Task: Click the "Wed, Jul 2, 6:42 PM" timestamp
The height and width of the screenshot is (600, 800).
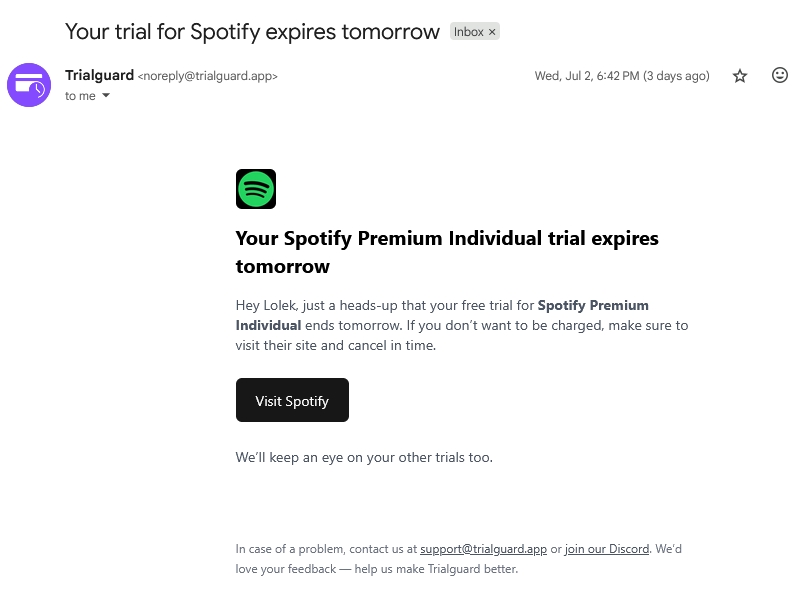Action: click(622, 76)
